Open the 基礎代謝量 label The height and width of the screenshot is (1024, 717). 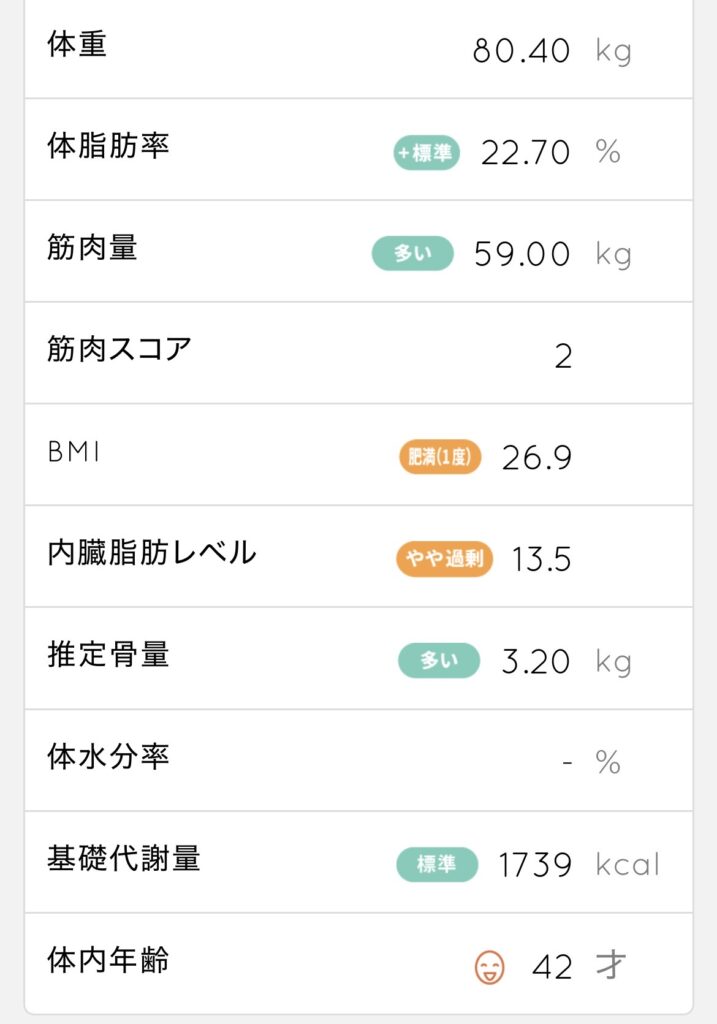point(123,858)
